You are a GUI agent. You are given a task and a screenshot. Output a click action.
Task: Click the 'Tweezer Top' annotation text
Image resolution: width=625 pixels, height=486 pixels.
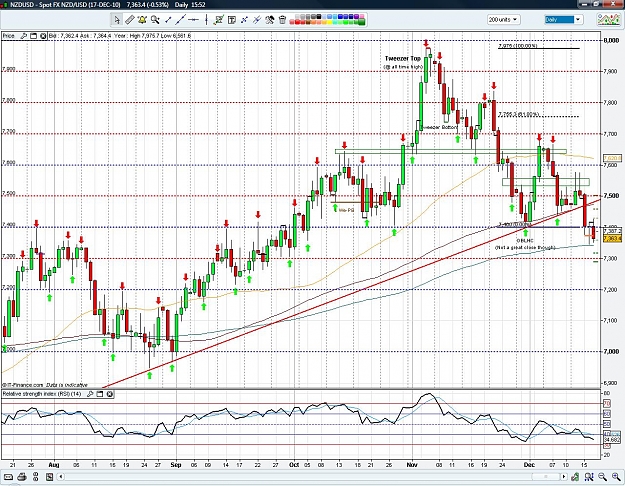[403, 58]
